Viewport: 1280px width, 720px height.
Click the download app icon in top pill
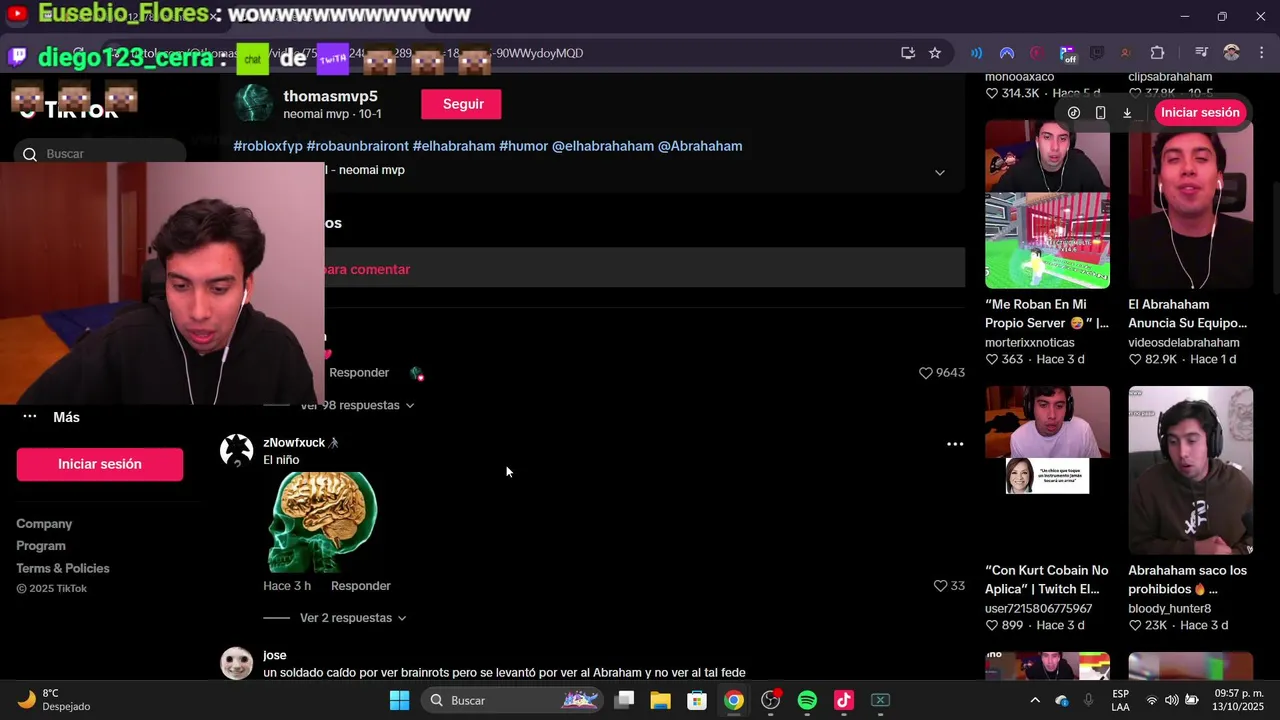(x=1127, y=113)
